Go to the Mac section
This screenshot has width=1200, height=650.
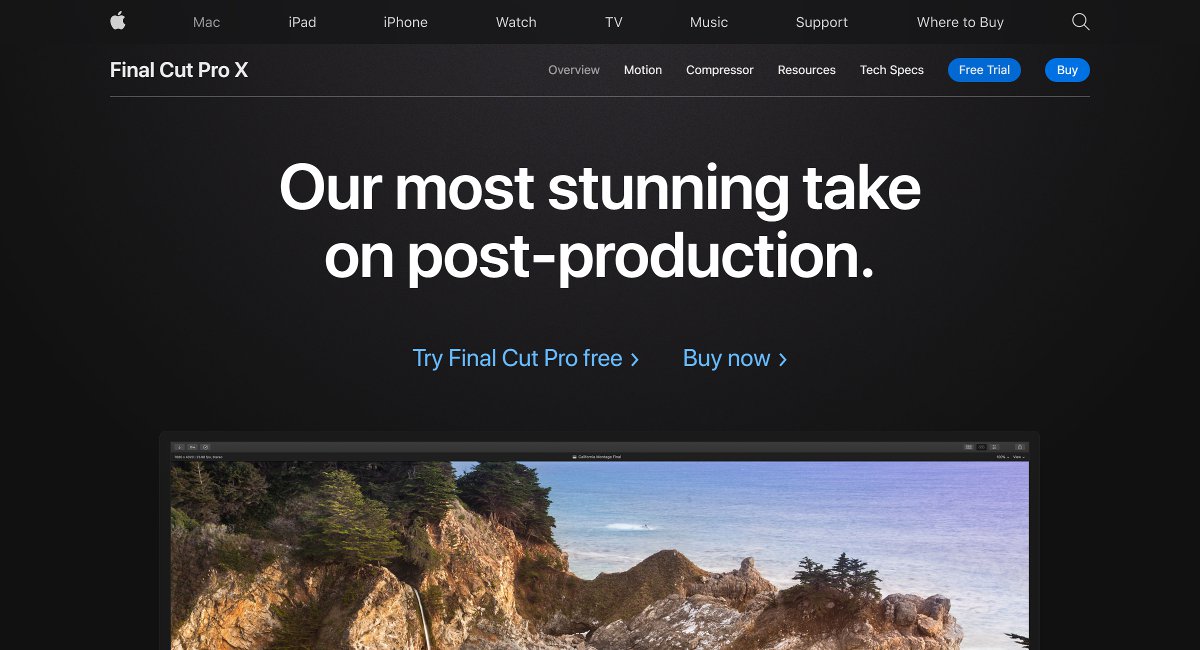(206, 22)
